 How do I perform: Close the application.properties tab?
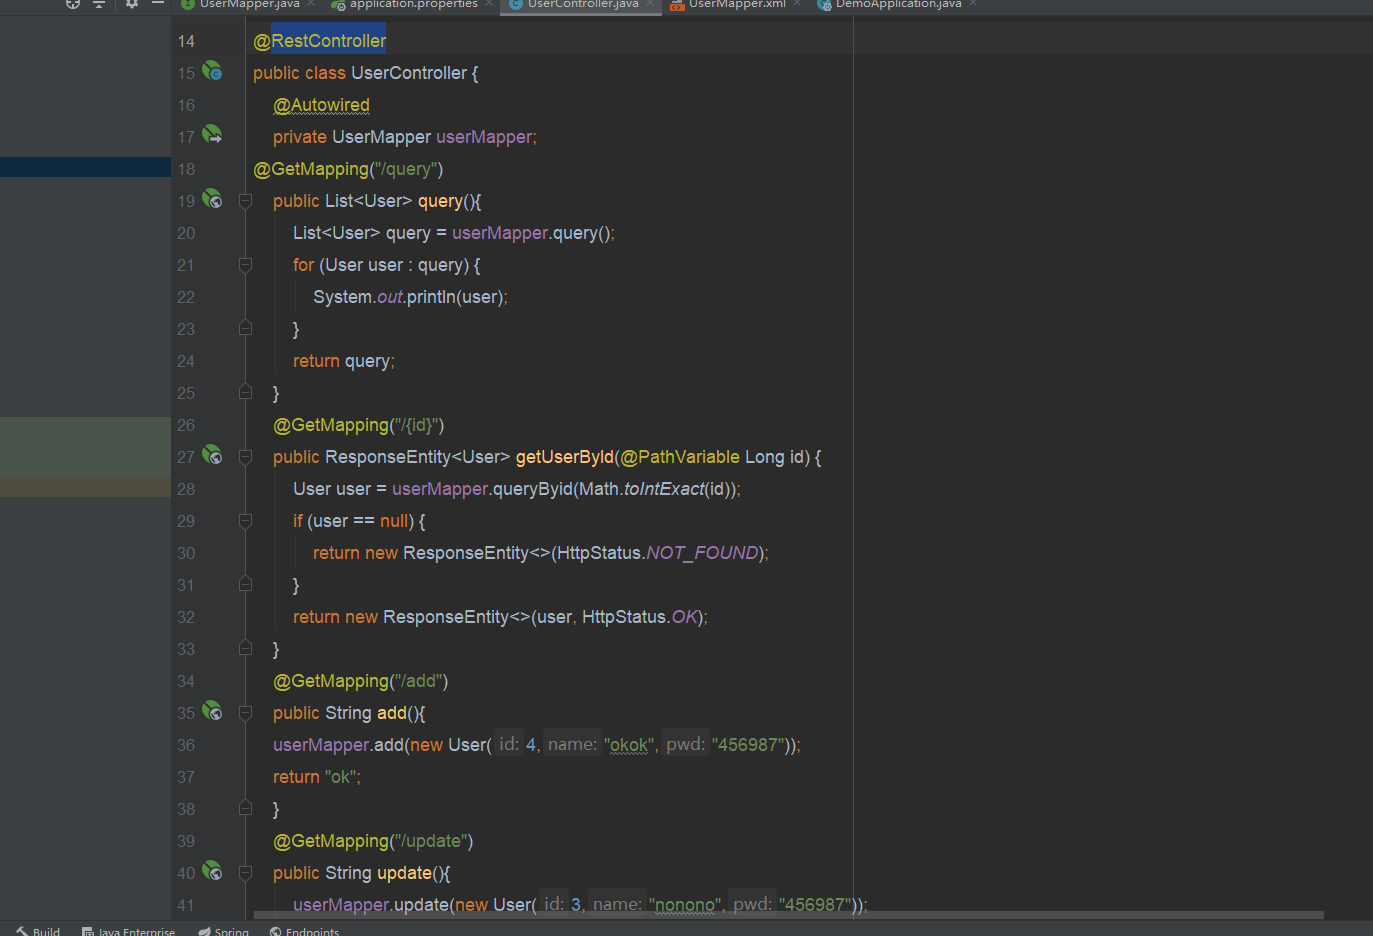click(489, 4)
